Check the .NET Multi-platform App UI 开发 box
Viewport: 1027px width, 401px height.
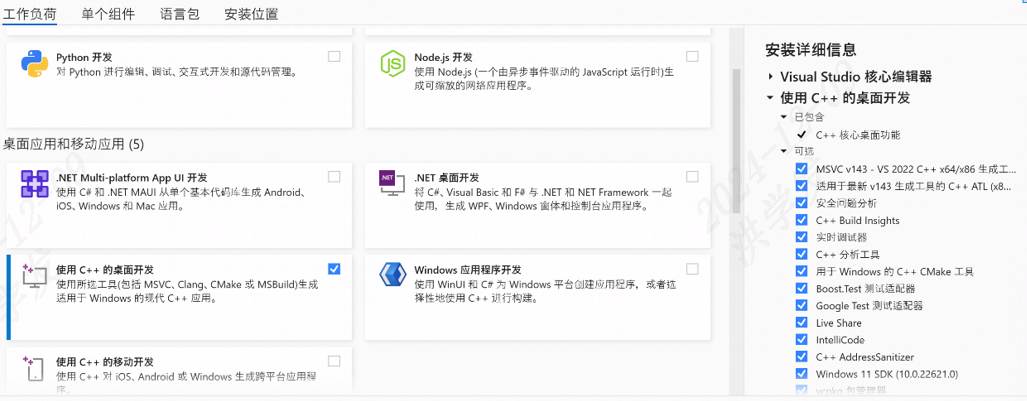point(334,176)
